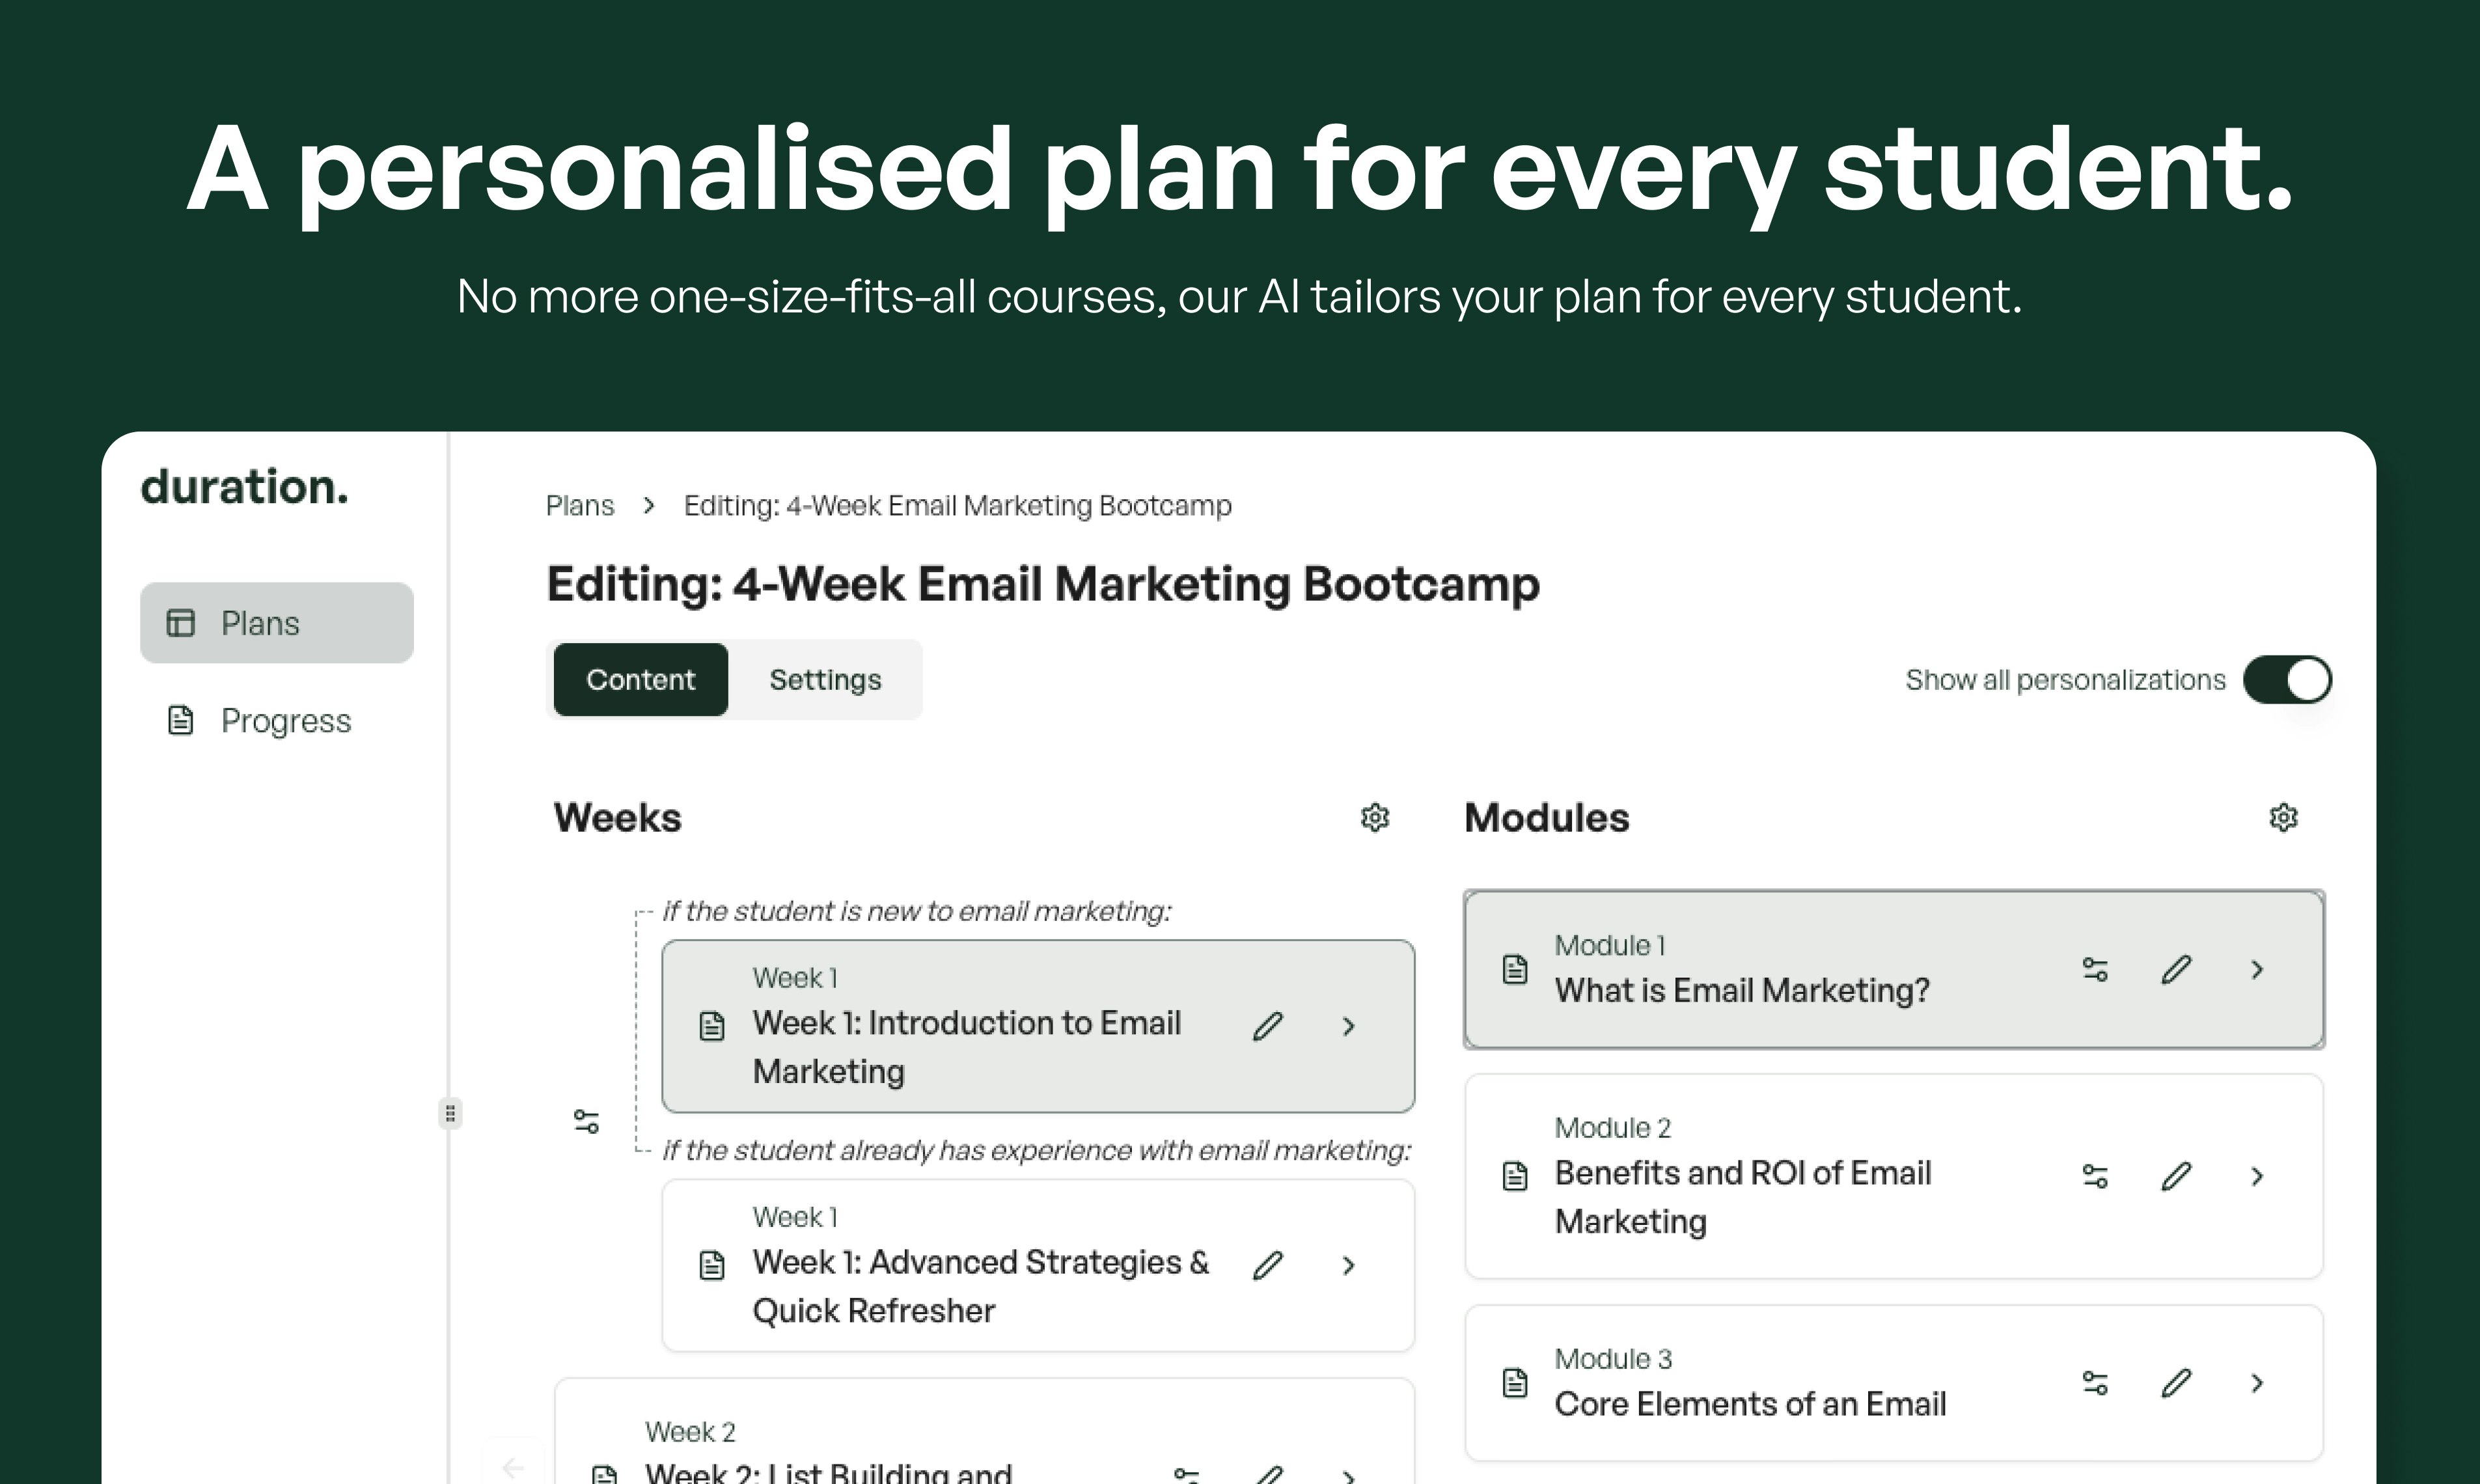Expand Week 1 Introduction chevron
The width and height of the screenshot is (2480, 1484).
(1348, 1026)
